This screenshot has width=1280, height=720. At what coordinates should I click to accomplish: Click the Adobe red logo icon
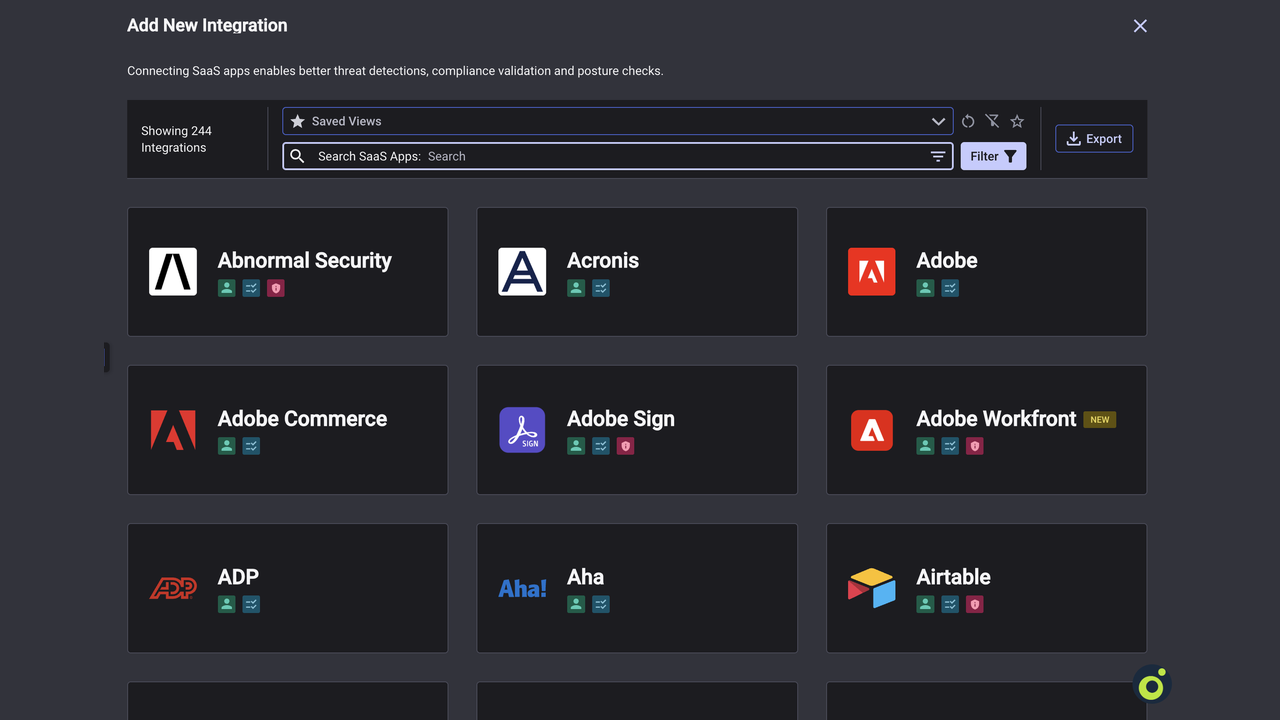point(872,272)
